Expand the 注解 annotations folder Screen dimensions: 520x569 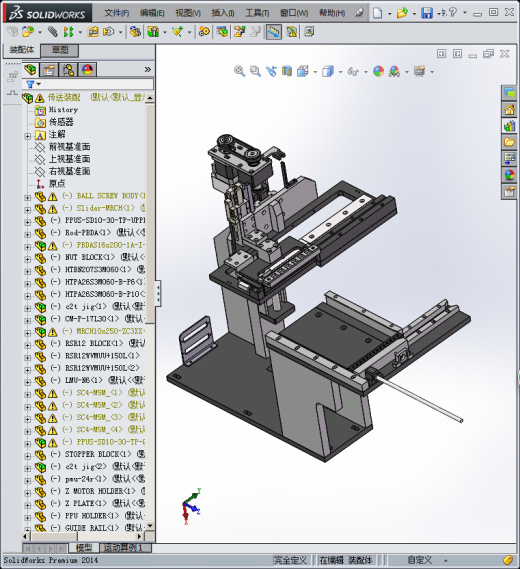(x=27, y=136)
